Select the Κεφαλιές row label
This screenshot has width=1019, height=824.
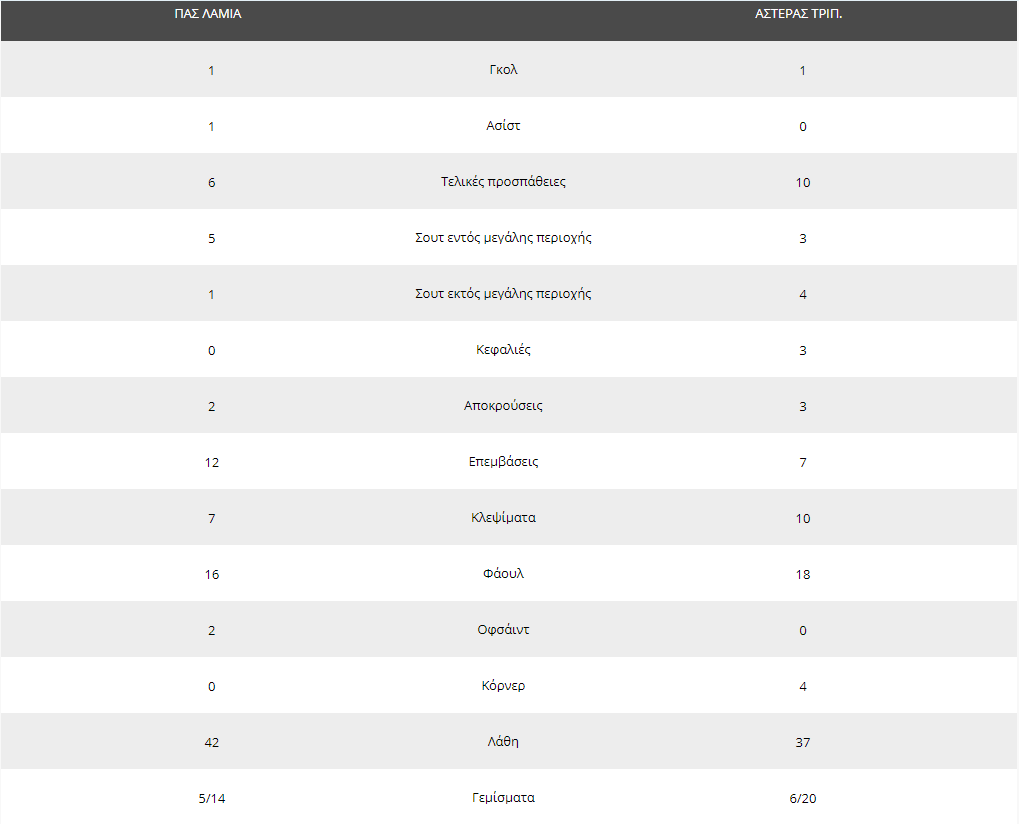(503, 350)
